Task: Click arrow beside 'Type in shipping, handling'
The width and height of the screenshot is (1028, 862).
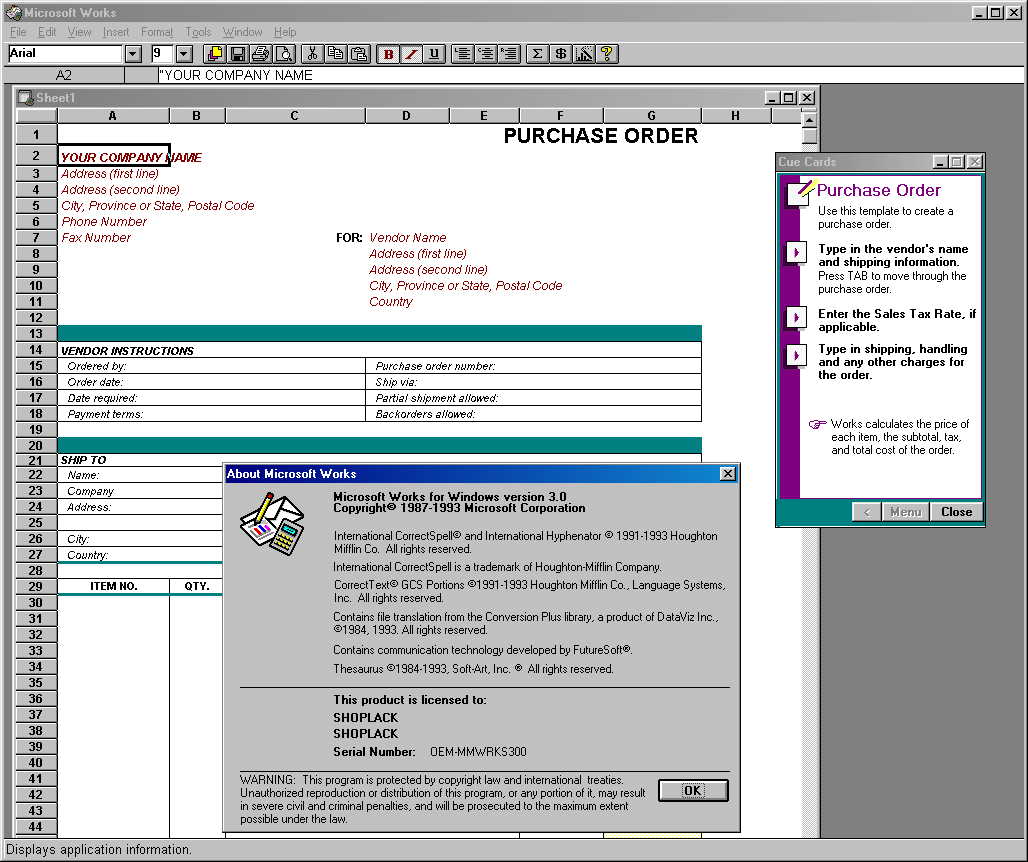Action: point(796,355)
